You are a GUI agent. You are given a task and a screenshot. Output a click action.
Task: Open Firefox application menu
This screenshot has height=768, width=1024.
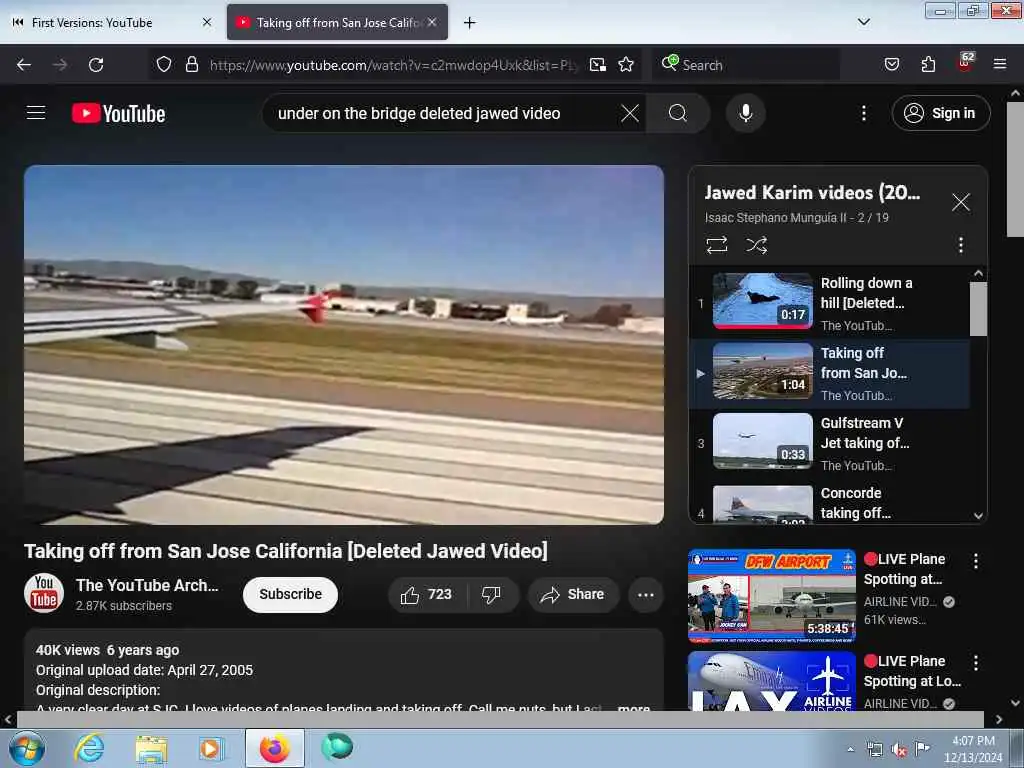(999, 65)
